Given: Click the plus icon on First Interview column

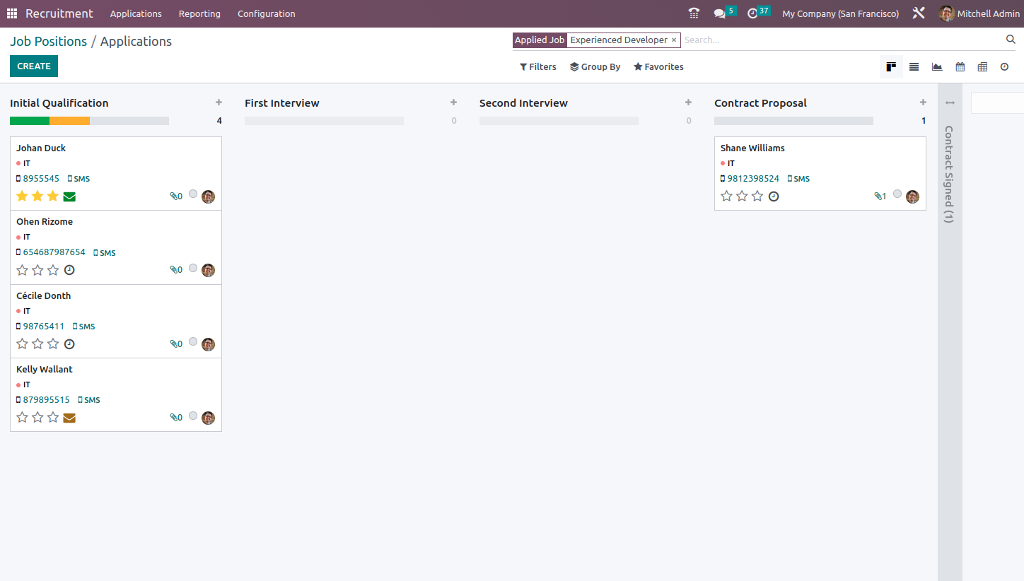Looking at the screenshot, I should pyautogui.click(x=453, y=102).
